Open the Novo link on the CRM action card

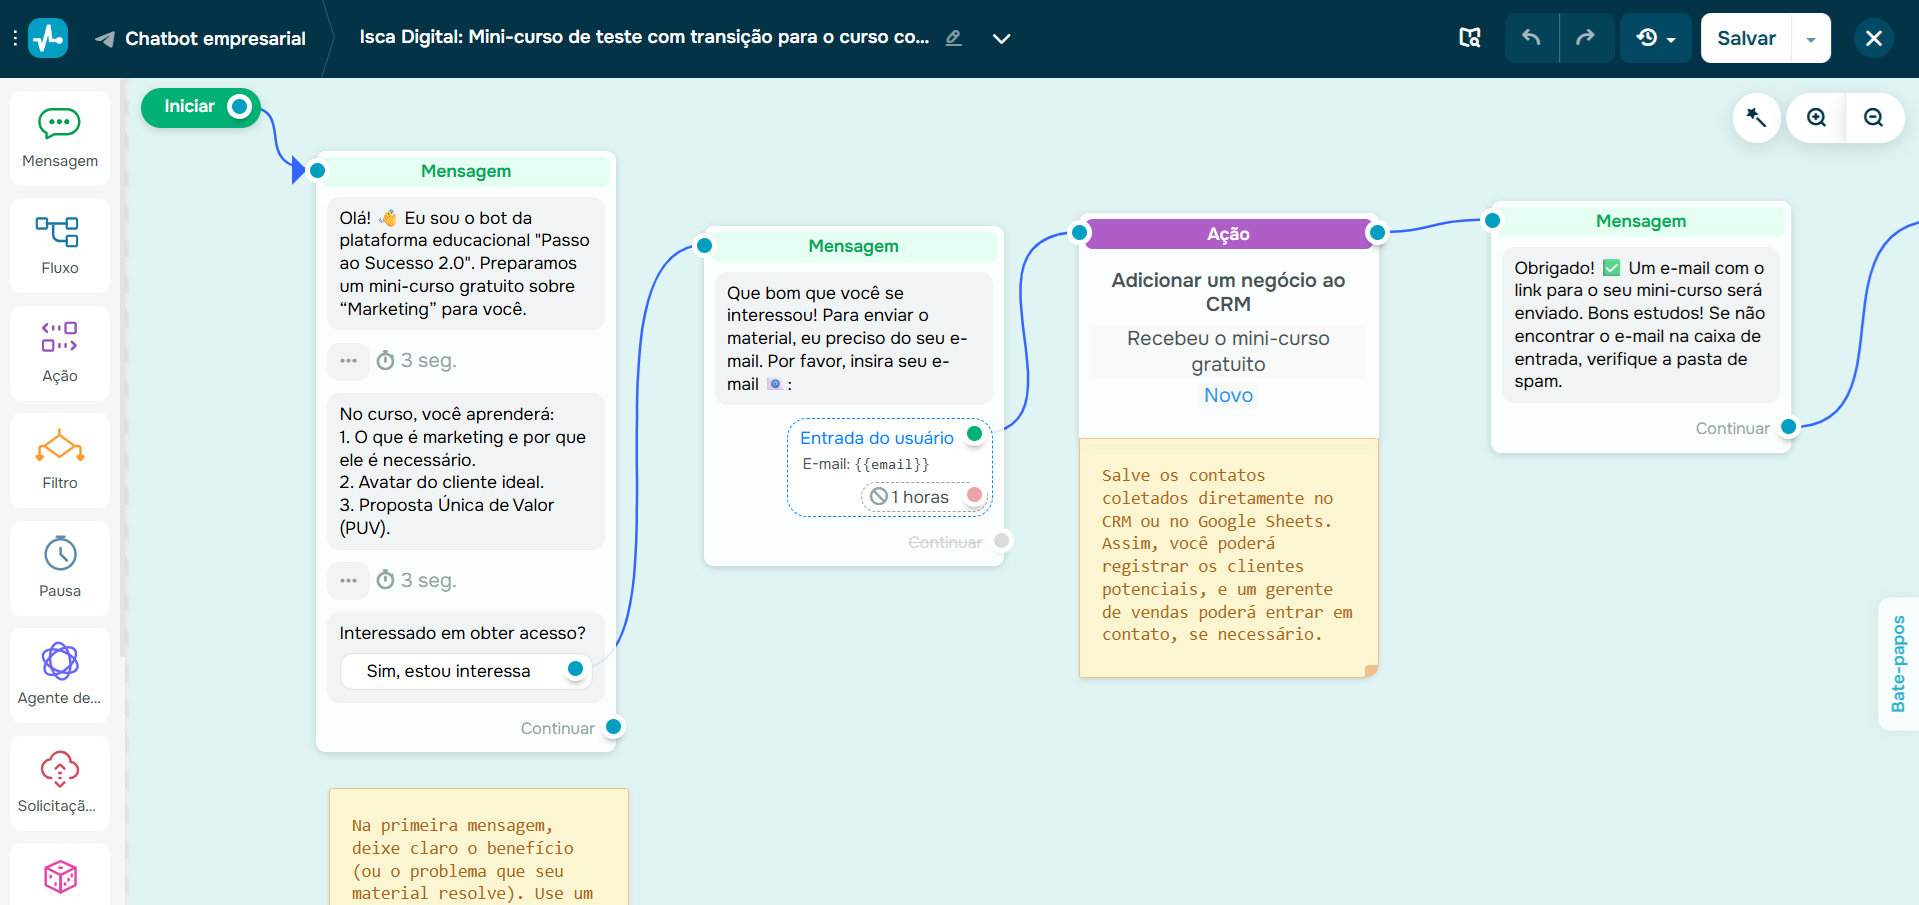tap(1227, 395)
